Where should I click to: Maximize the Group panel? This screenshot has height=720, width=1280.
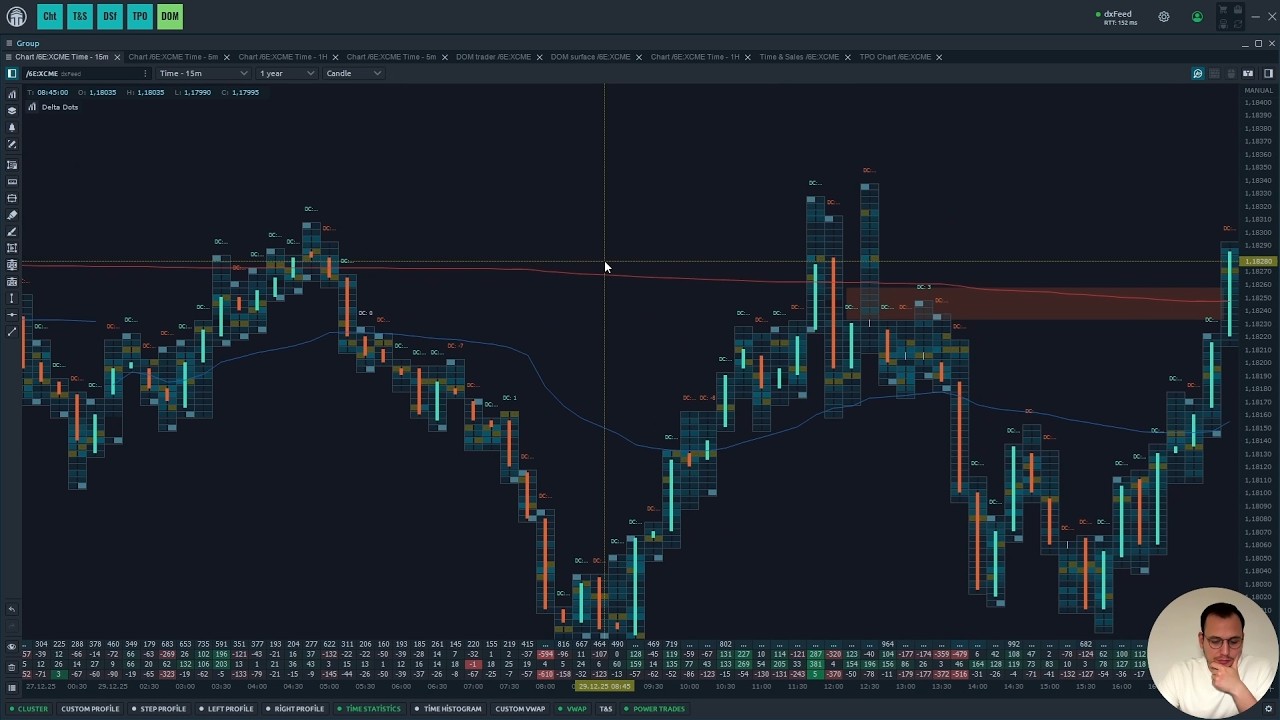point(1258,43)
